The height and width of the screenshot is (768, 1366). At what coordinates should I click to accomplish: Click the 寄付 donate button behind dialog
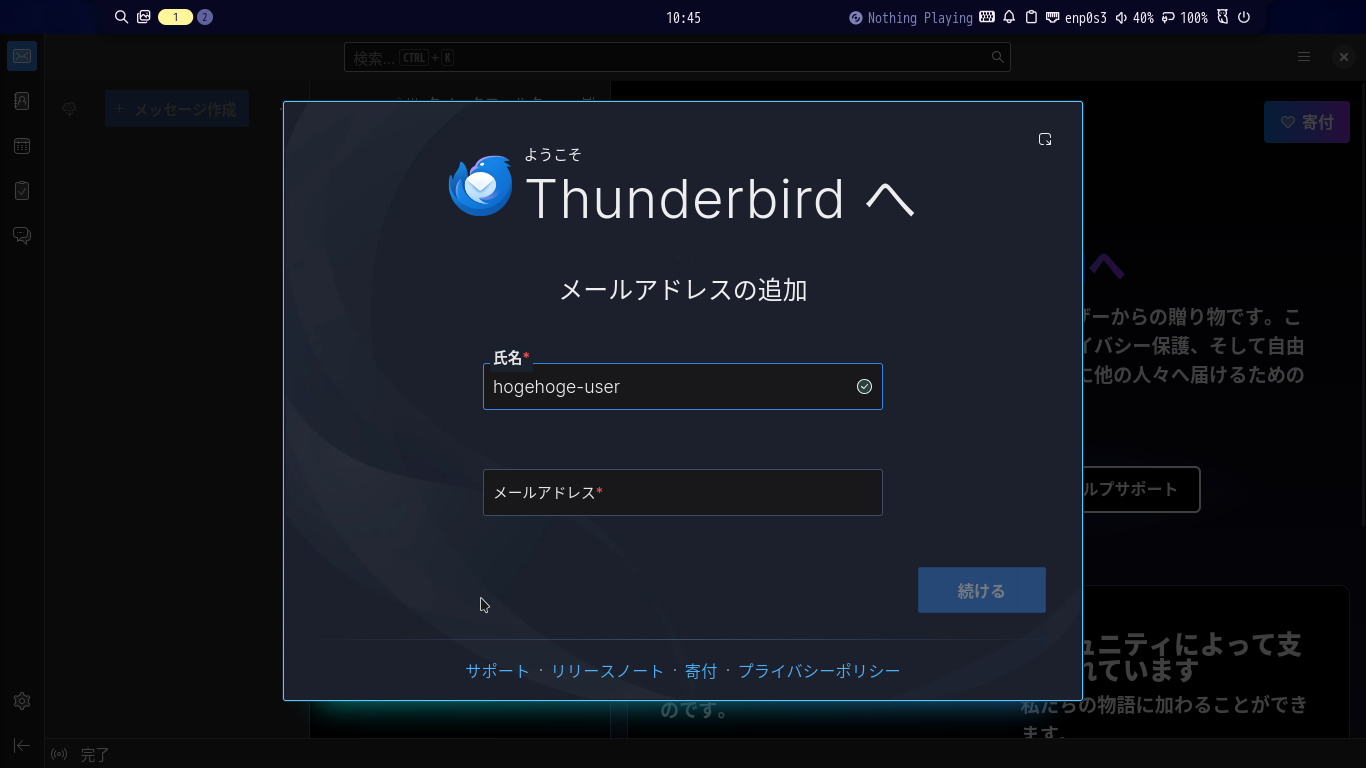pos(1307,122)
